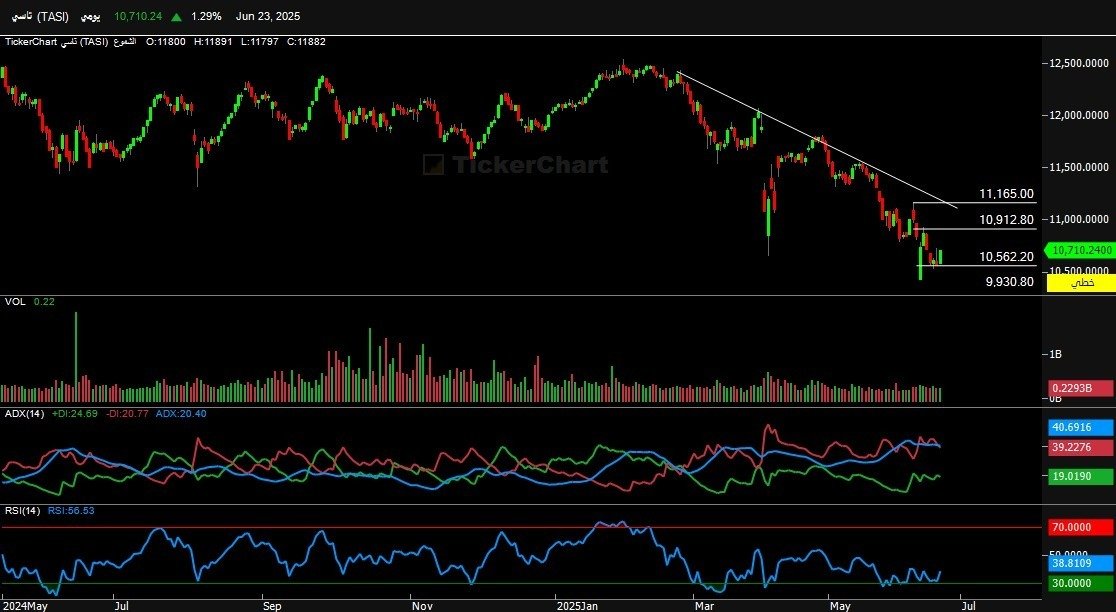Click the May time axis label
1116x612 pixels.
840,606
